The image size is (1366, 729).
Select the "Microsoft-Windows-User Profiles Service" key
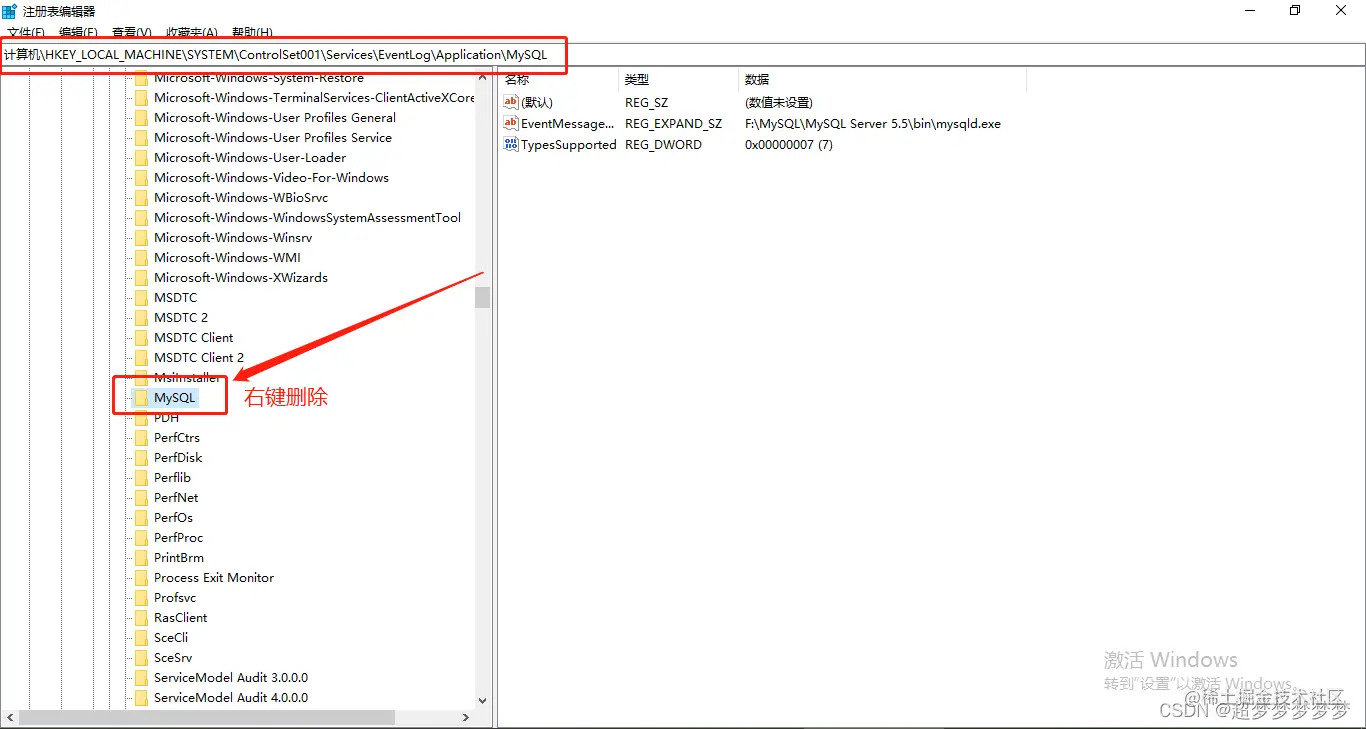(x=273, y=138)
